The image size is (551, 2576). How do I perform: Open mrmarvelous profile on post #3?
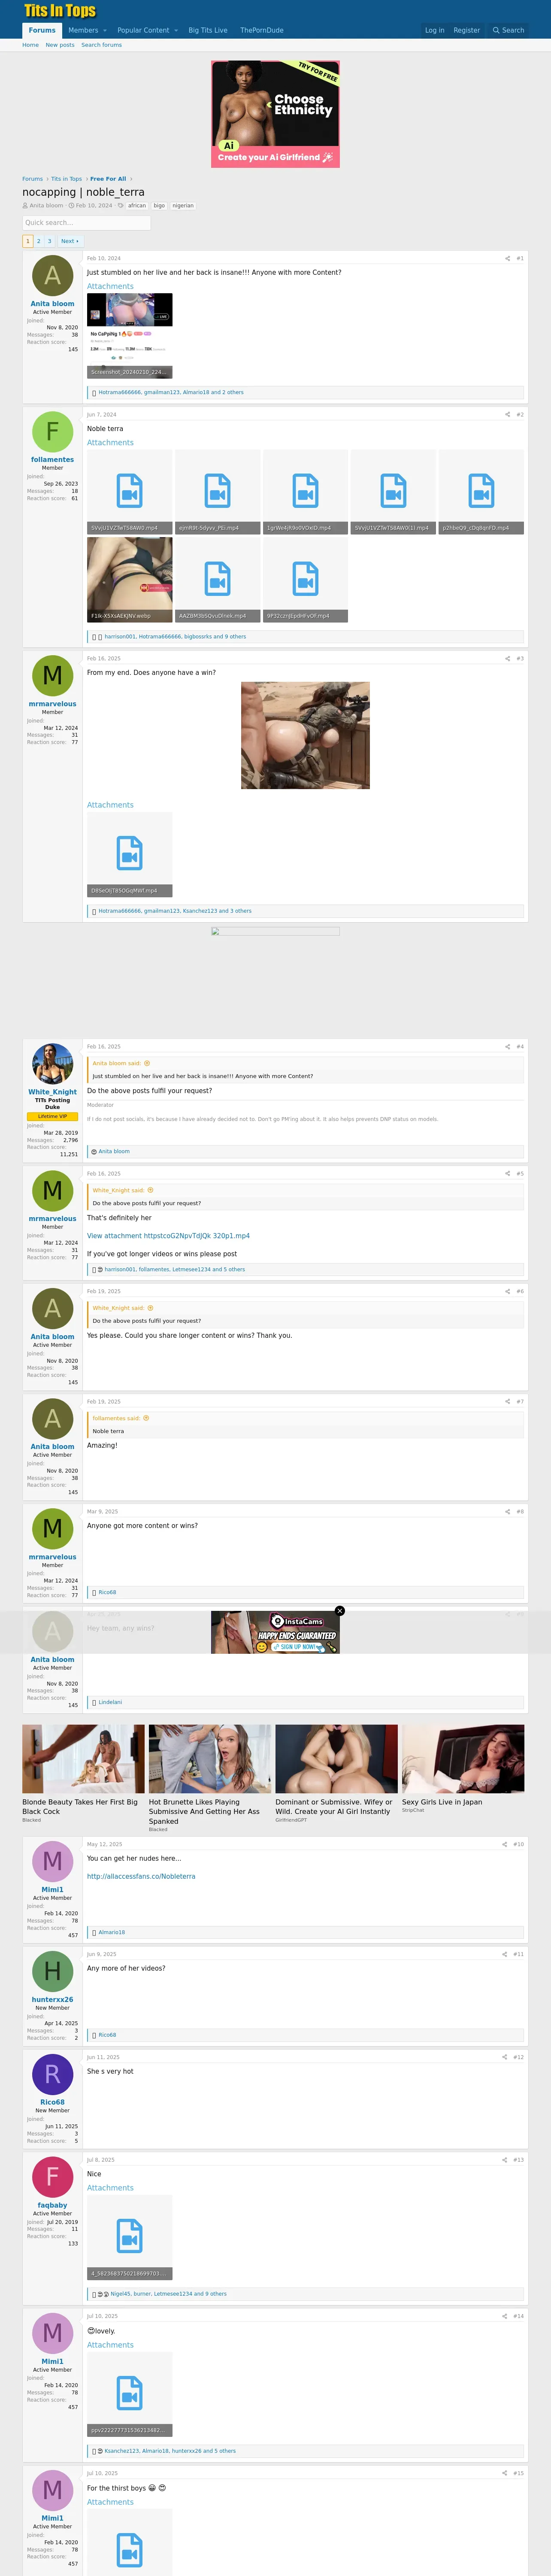point(52,704)
